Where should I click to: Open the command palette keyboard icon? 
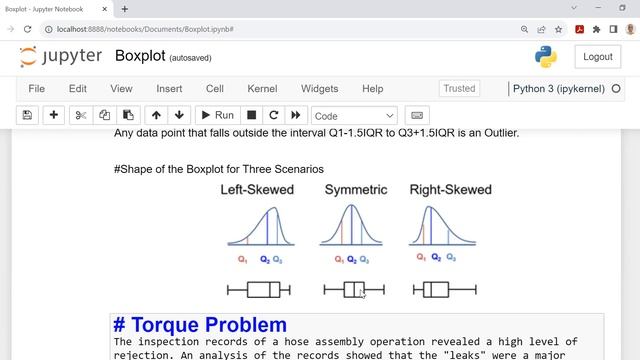tap(417, 116)
